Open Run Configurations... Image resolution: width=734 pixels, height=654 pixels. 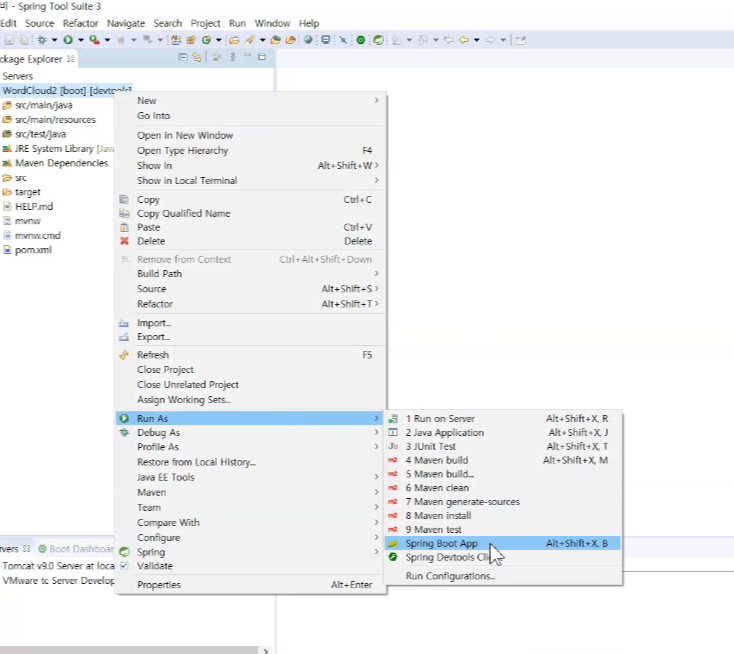503,576
